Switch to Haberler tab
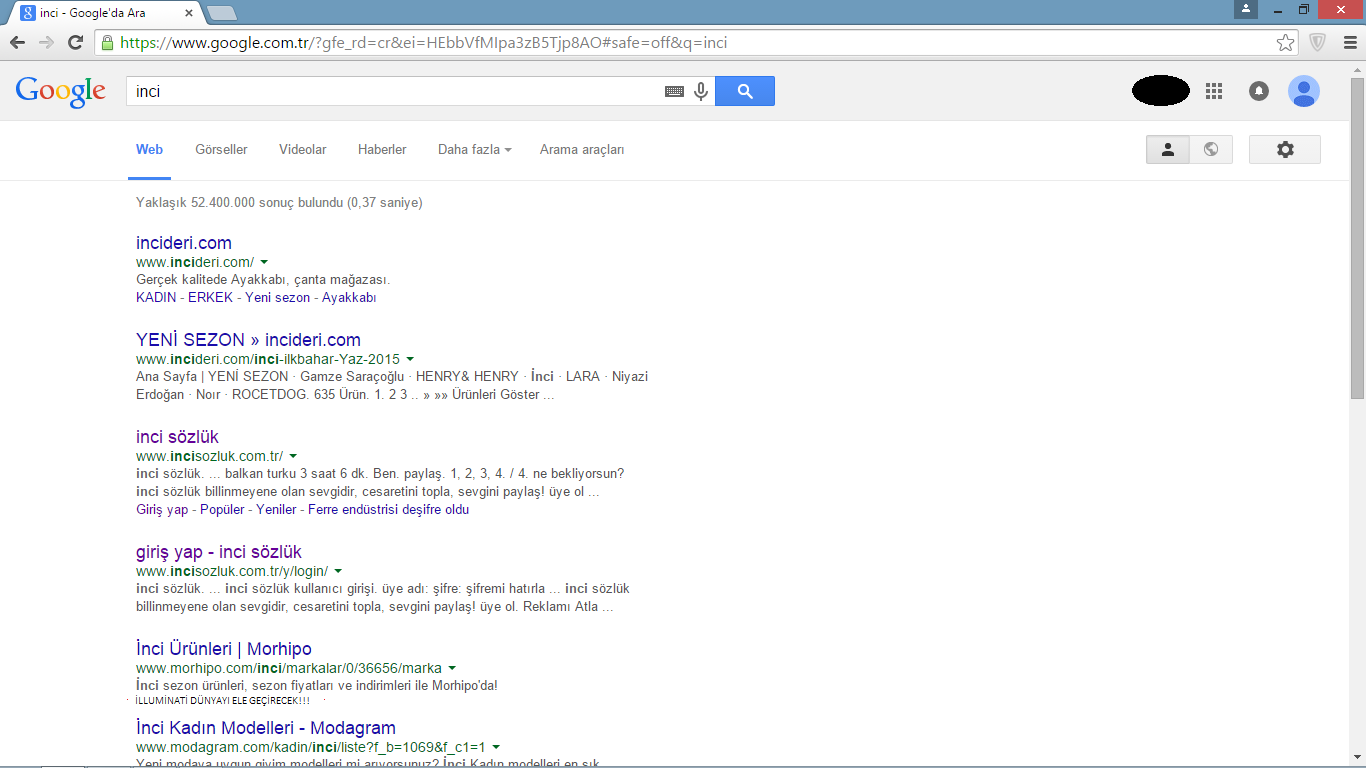 pos(382,149)
